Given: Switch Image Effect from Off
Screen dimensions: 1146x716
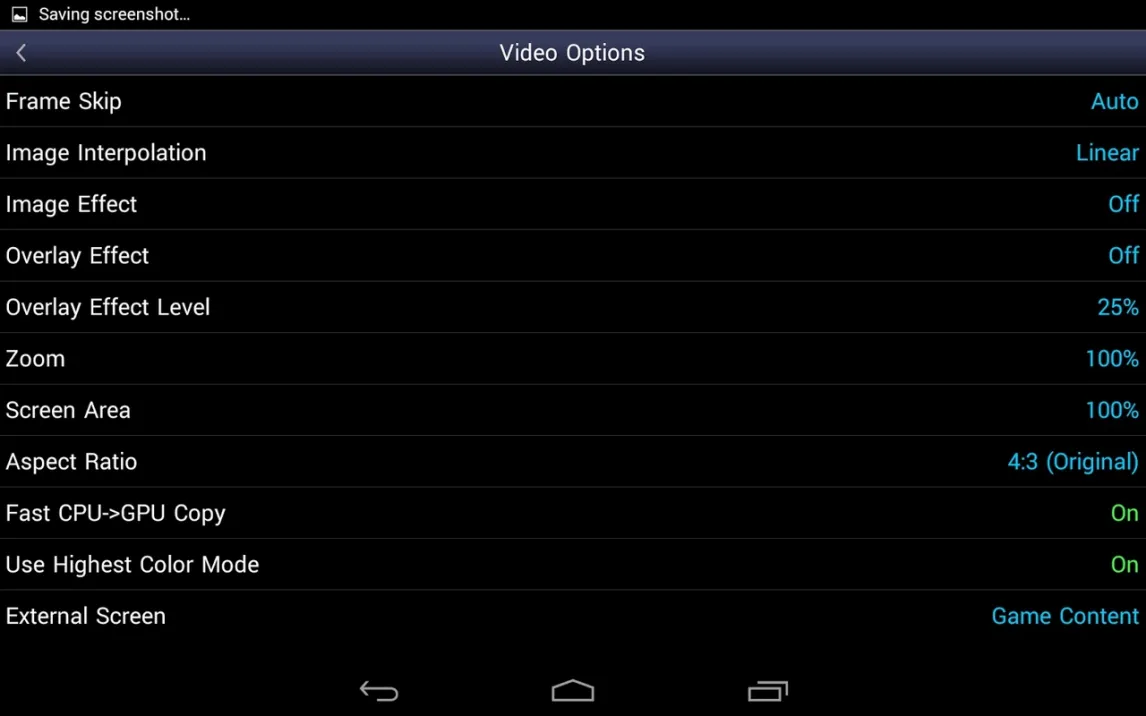Looking at the screenshot, I should click(1123, 204).
